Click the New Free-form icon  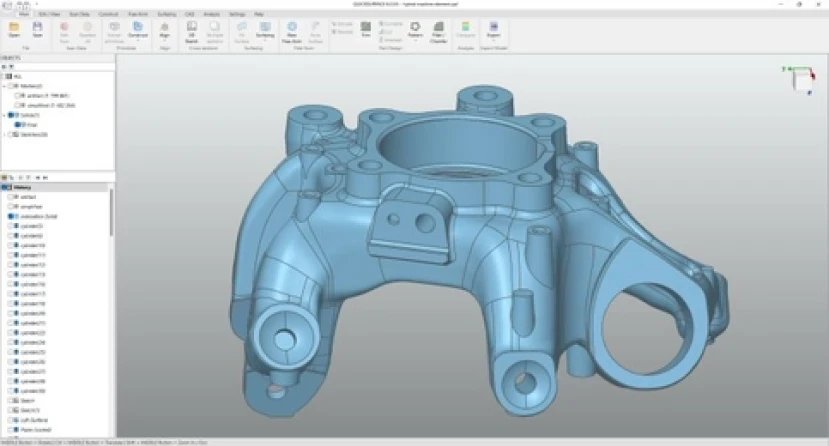(291, 32)
